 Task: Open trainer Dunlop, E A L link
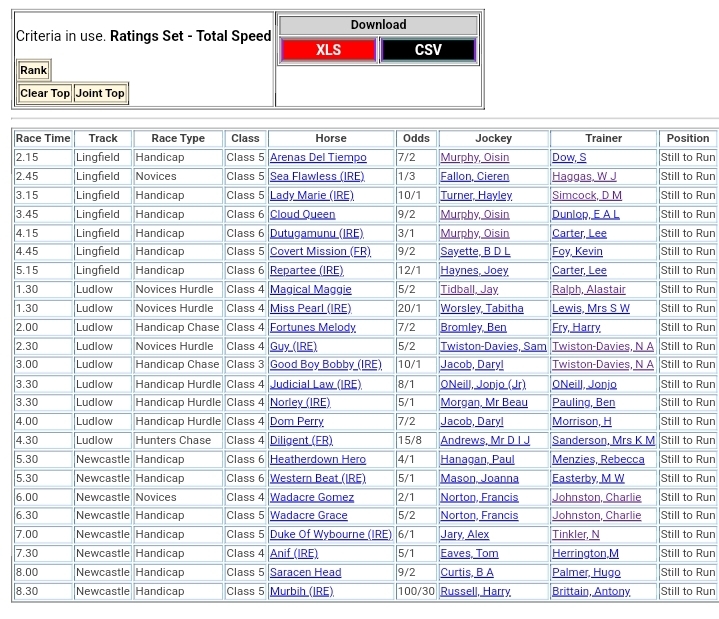click(585, 214)
